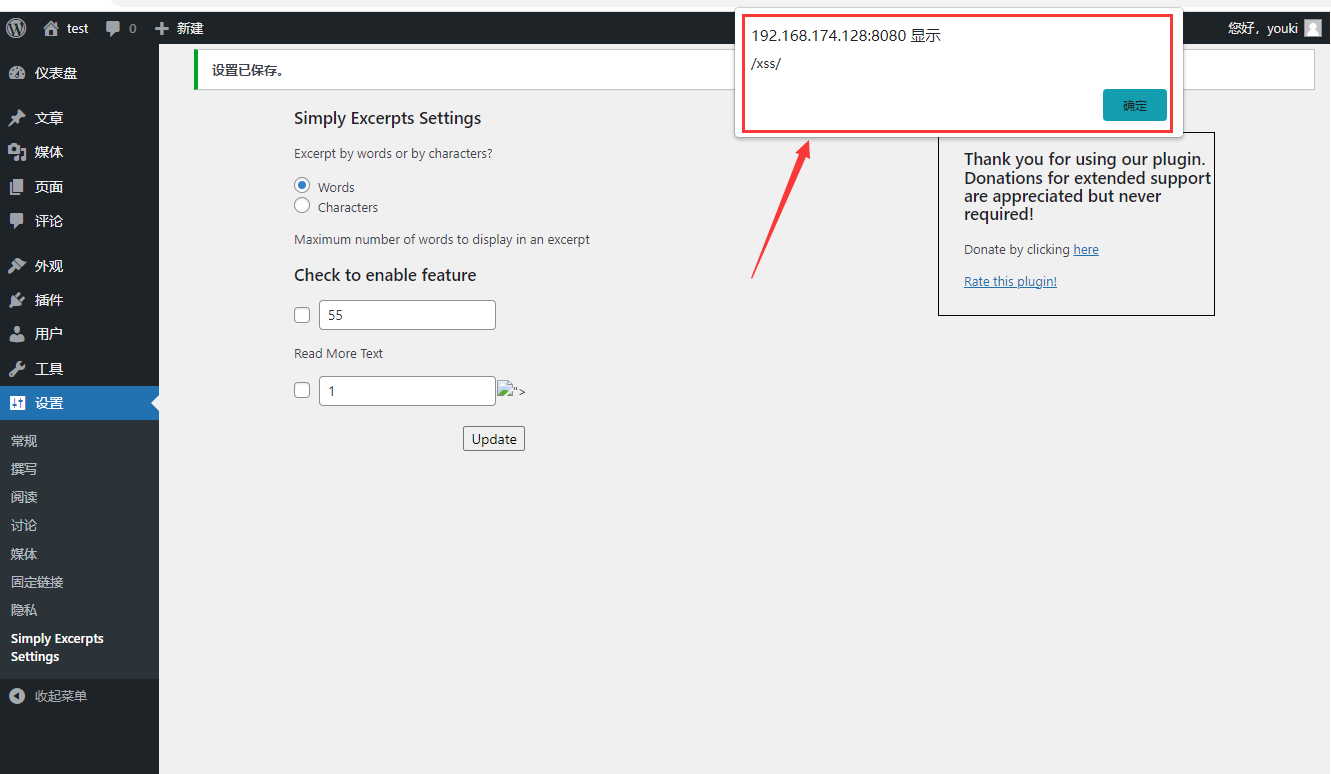Click the 用户 person icon
This screenshot has width=1331, height=774.
click(x=17, y=334)
